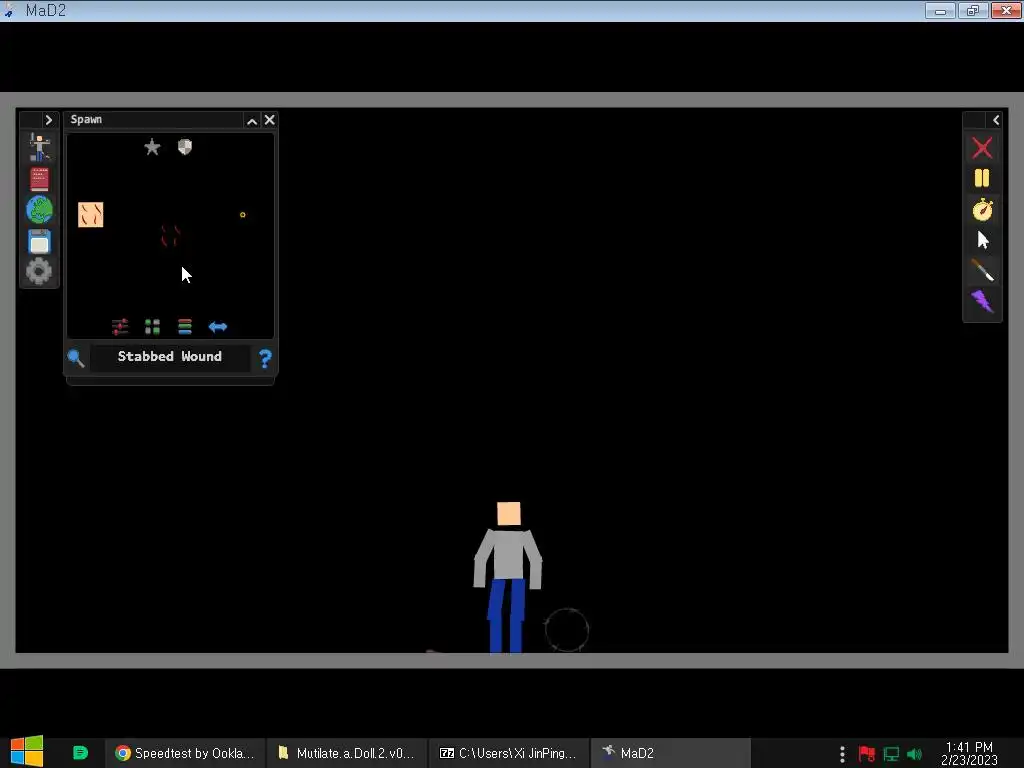Viewport: 1024px width, 768px height.
Task: Open the red book icon in left sidebar
Action: pyautogui.click(x=39, y=179)
